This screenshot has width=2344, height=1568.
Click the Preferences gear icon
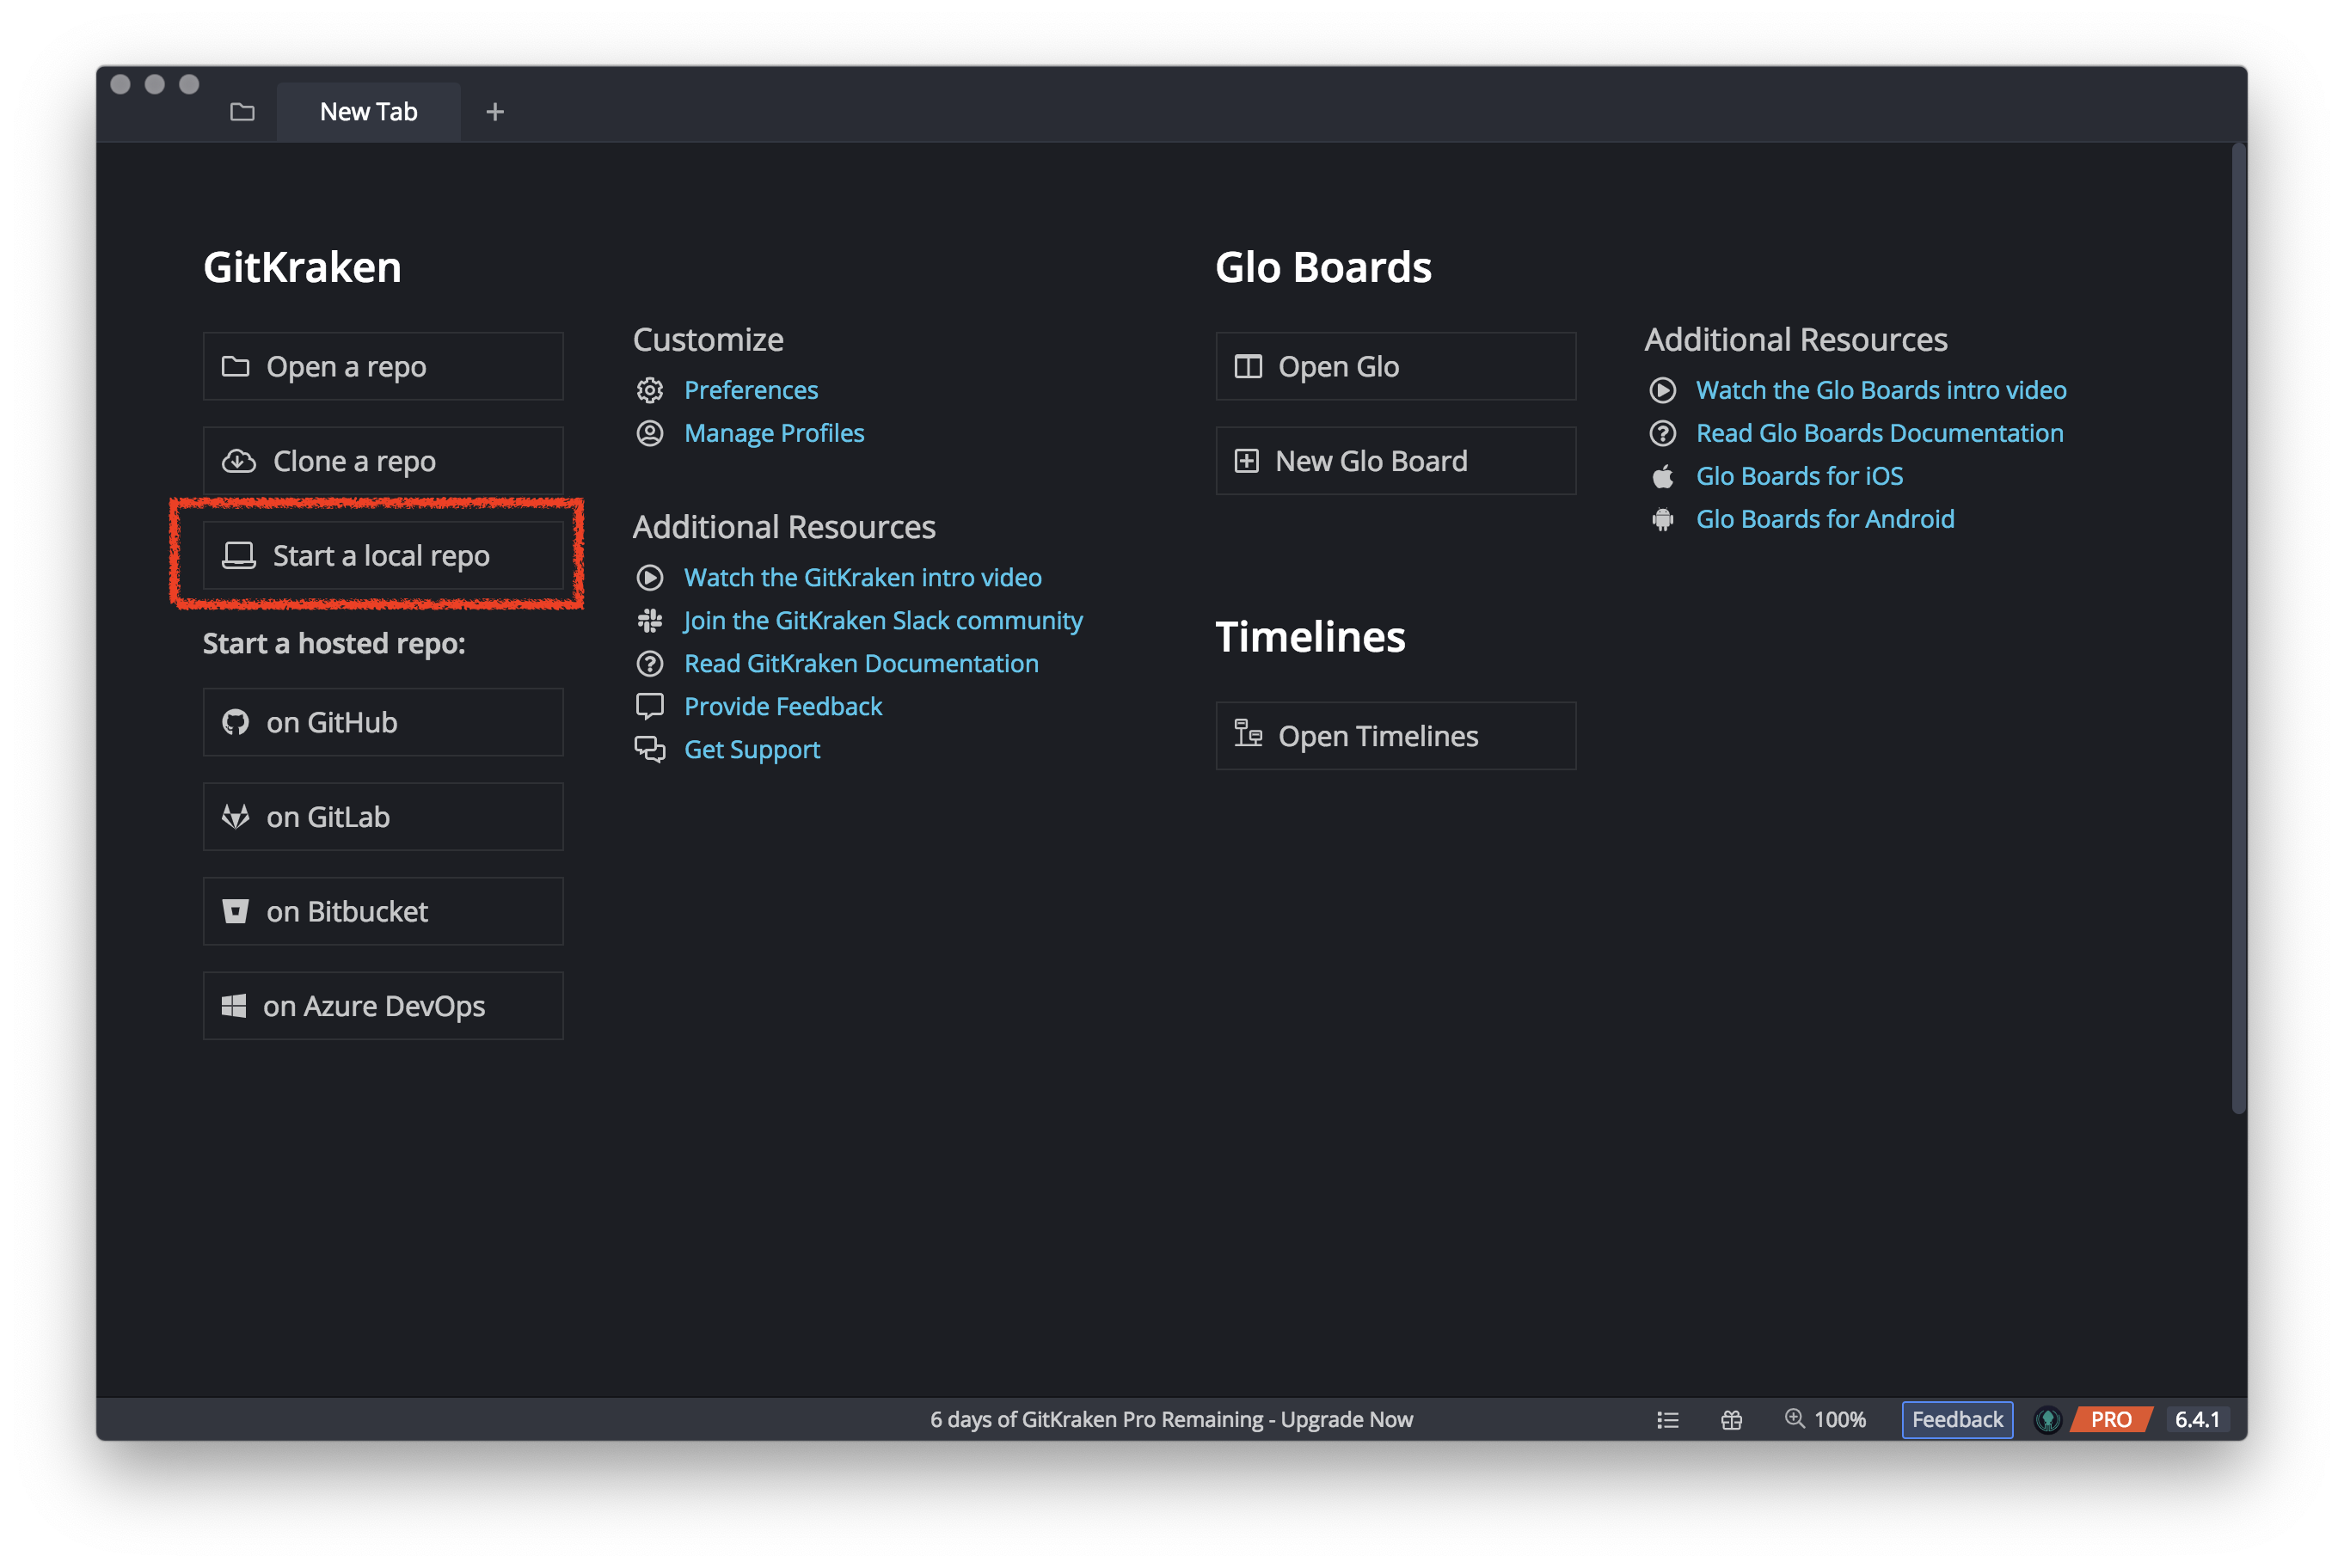pyautogui.click(x=650, y=390)
